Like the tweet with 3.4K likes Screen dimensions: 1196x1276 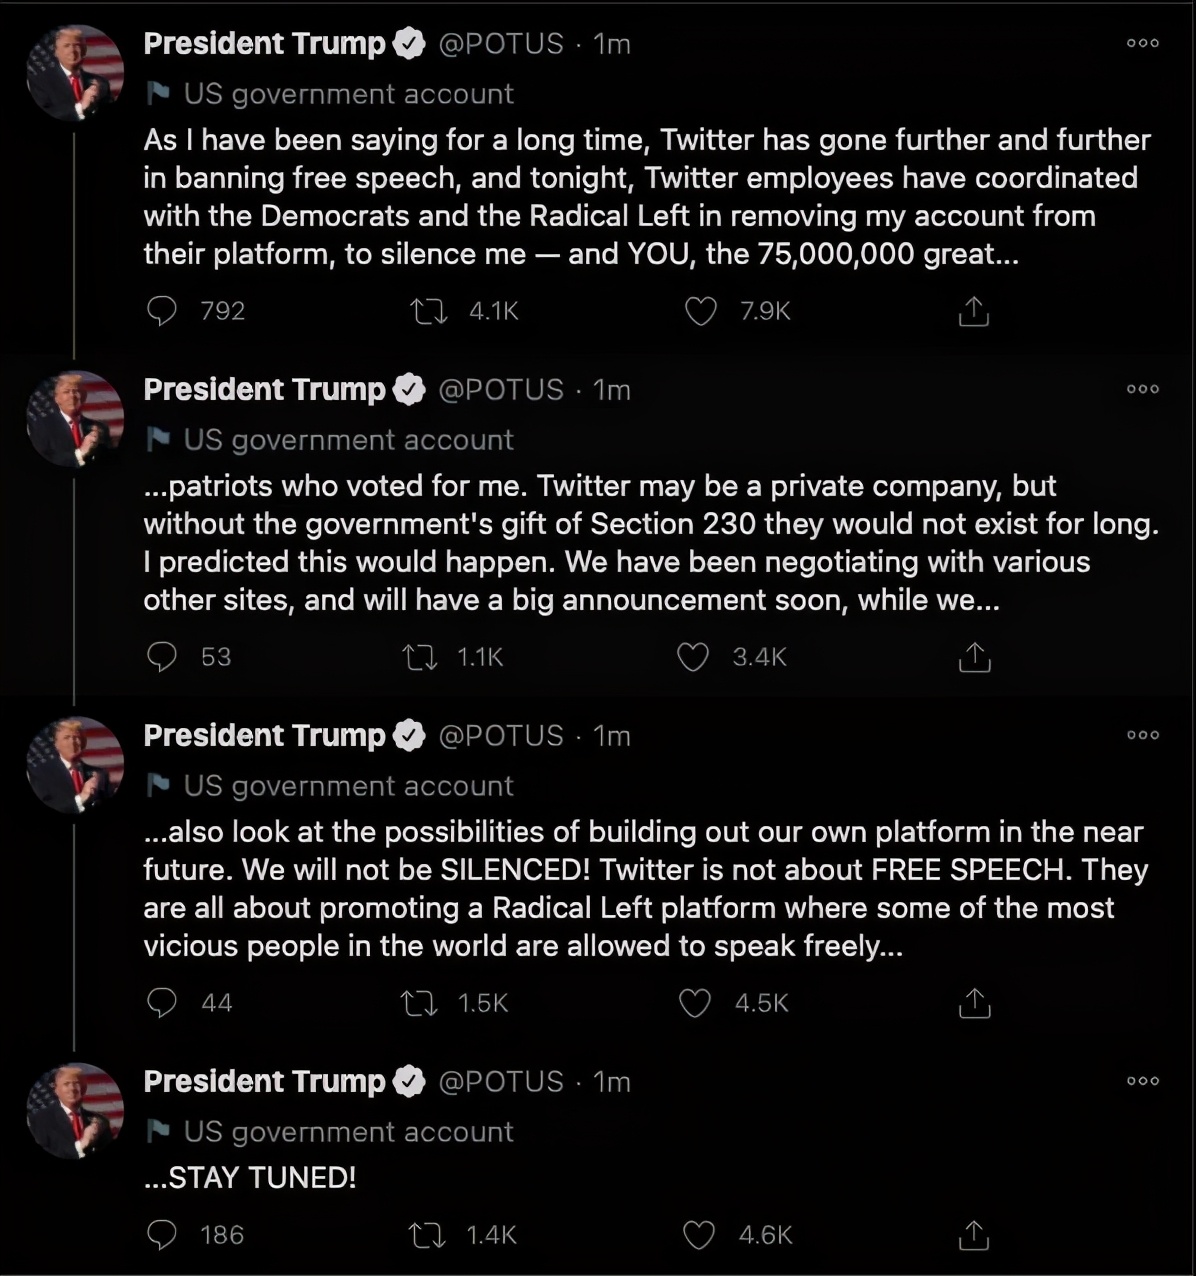[x=693, y=657]
